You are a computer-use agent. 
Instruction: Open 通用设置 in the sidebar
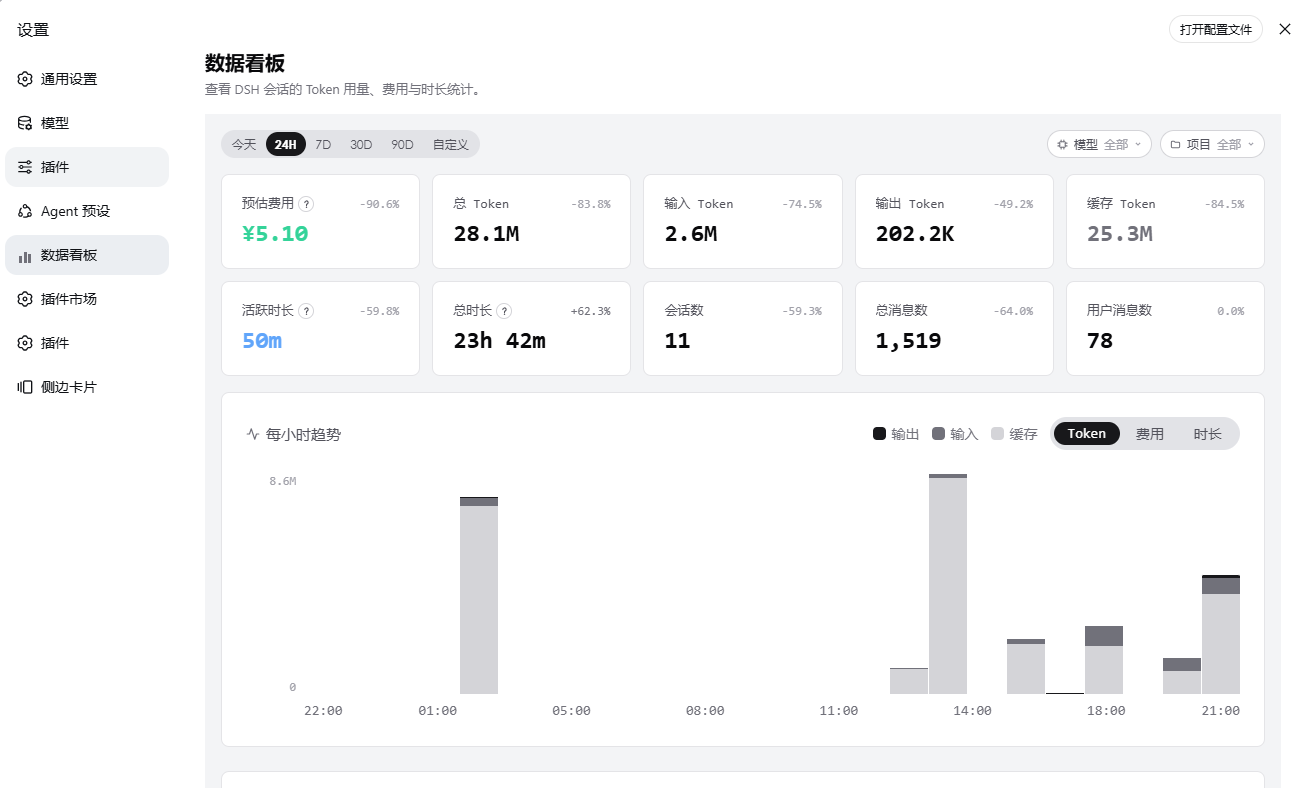(87, 79)
